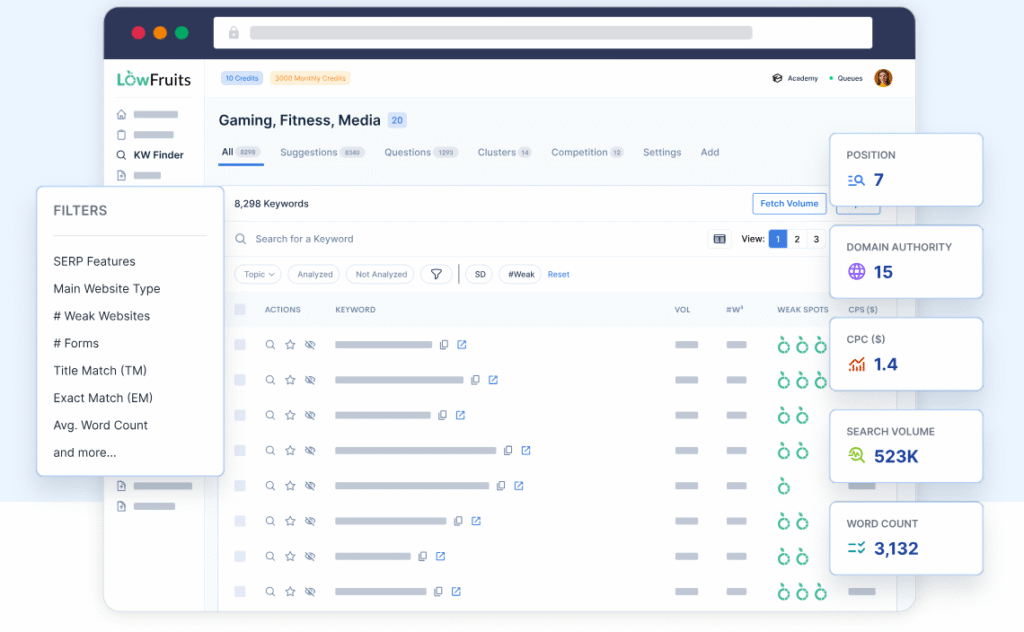
Task: Expand the filters list via 'and more...'
Action: 84,452
